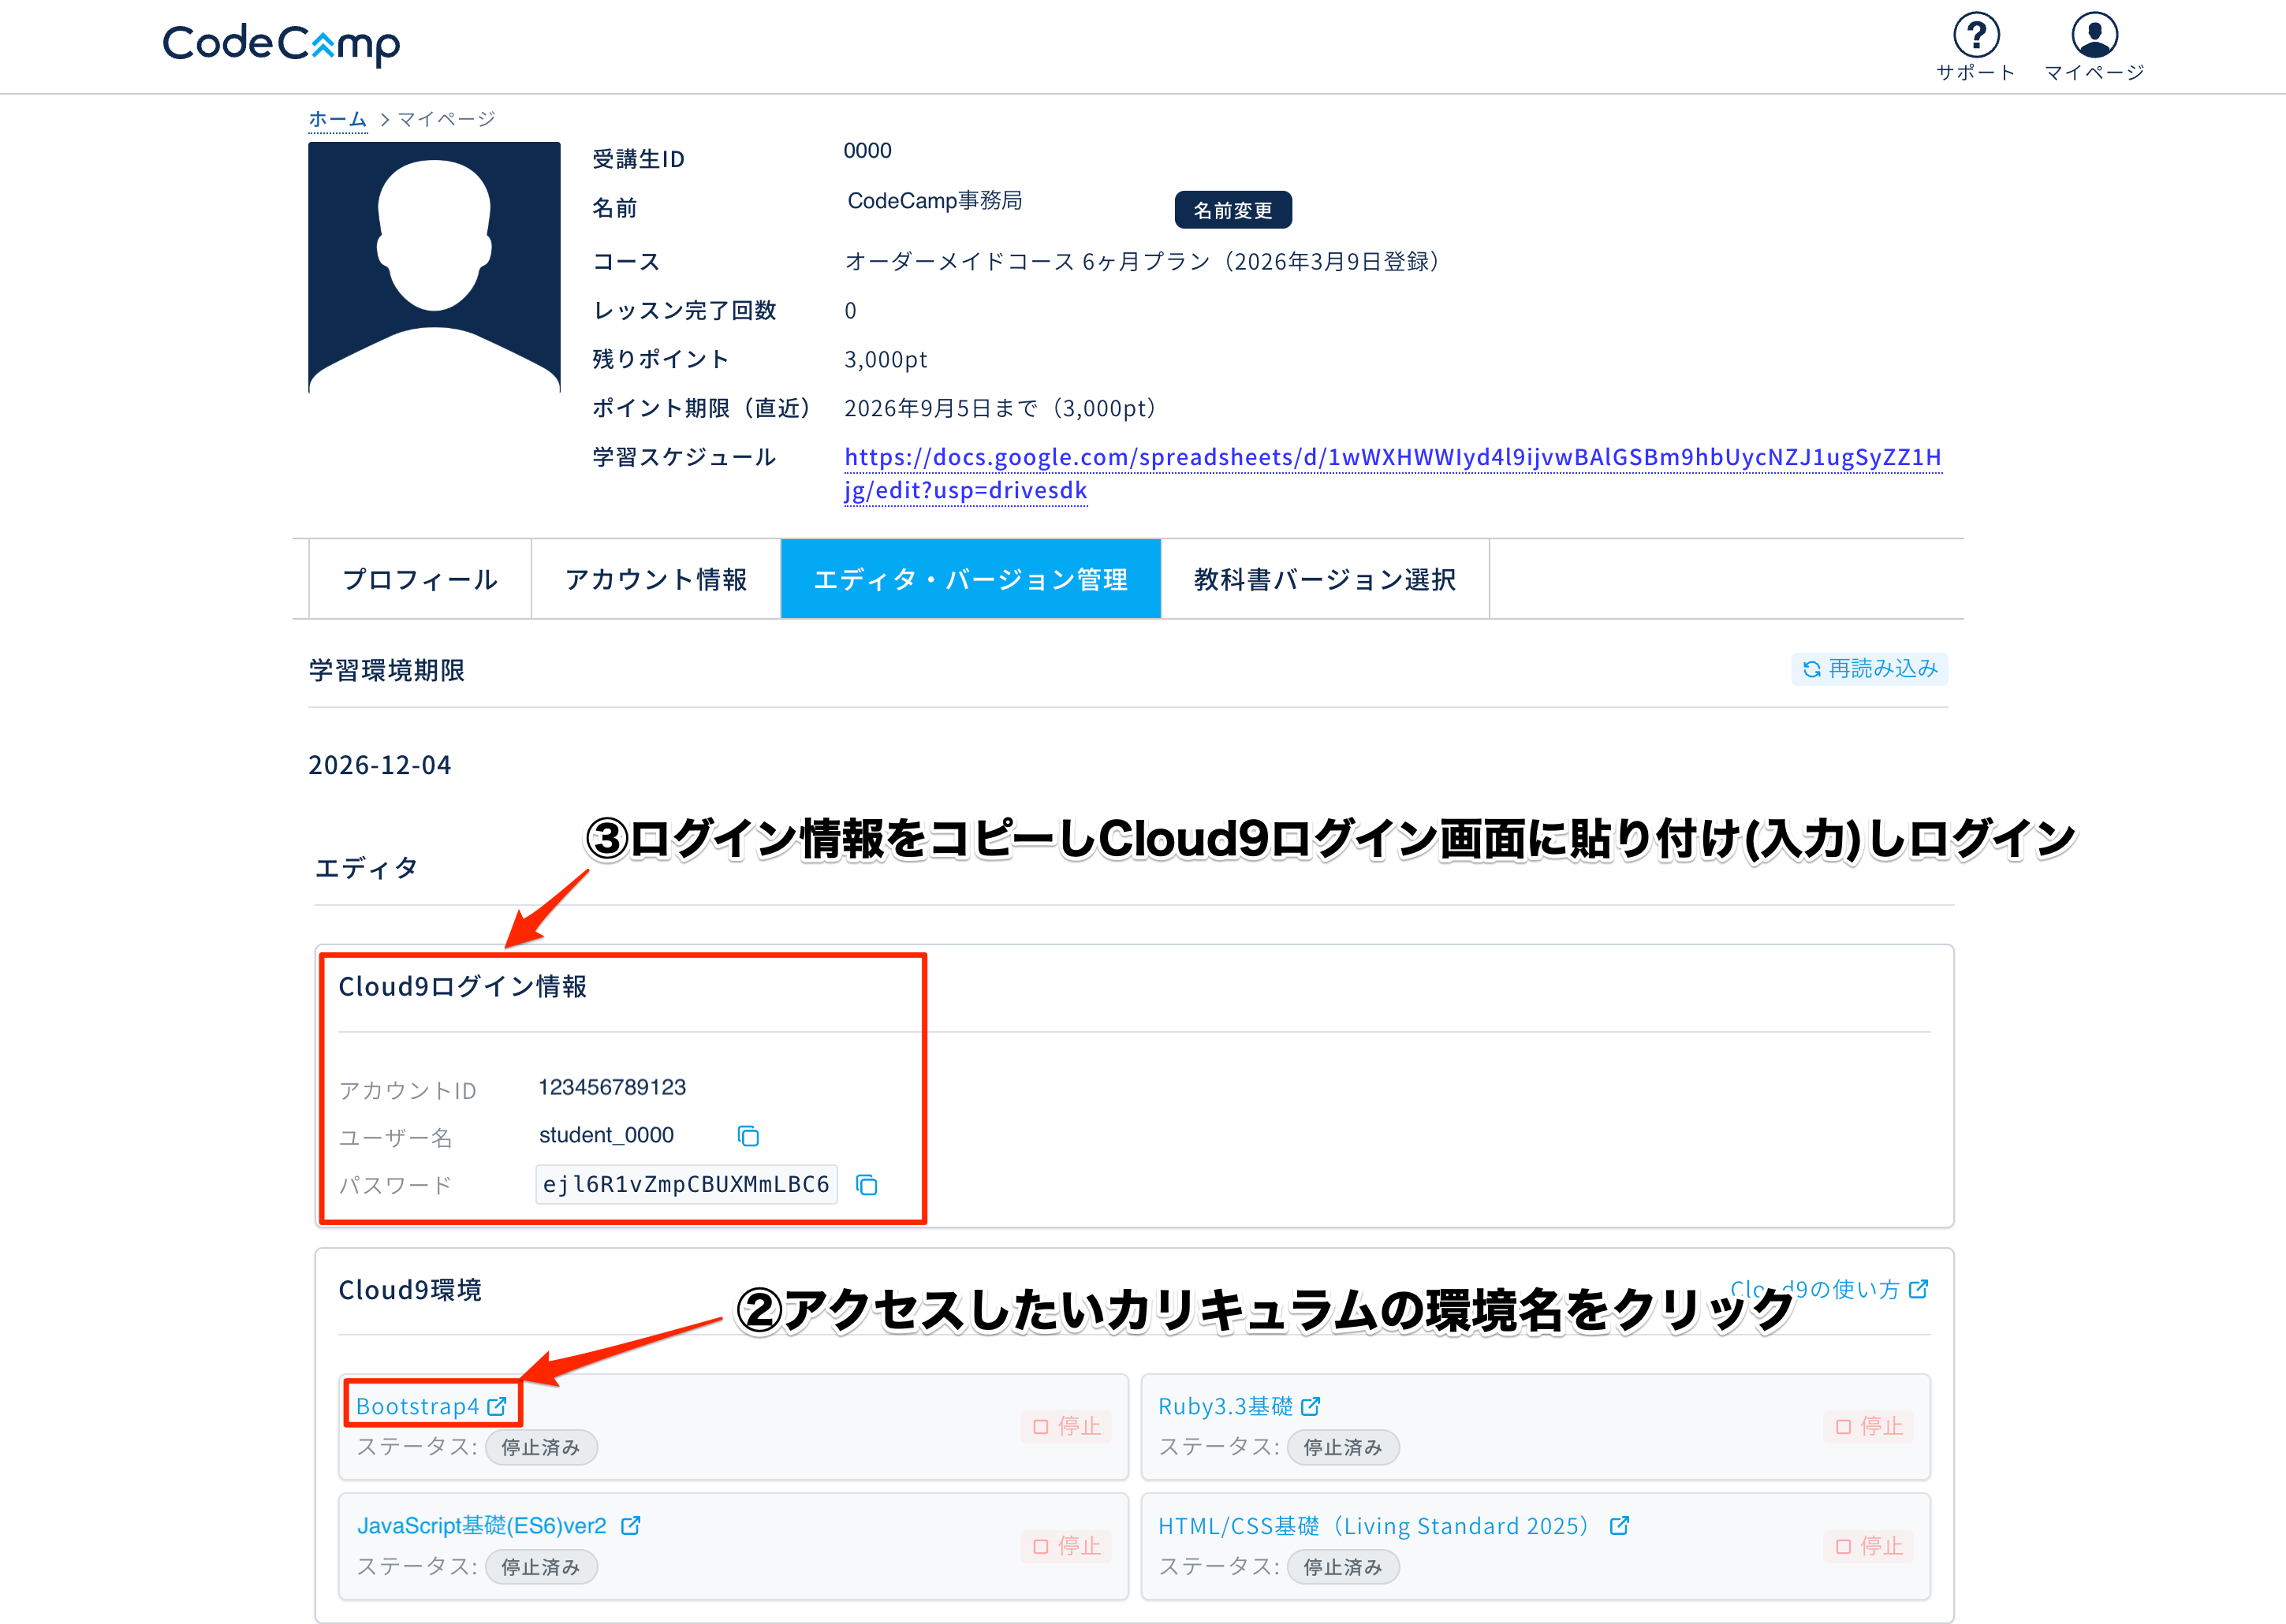
Task: Click the username text student_0000
Action: tap(607, 1135)
